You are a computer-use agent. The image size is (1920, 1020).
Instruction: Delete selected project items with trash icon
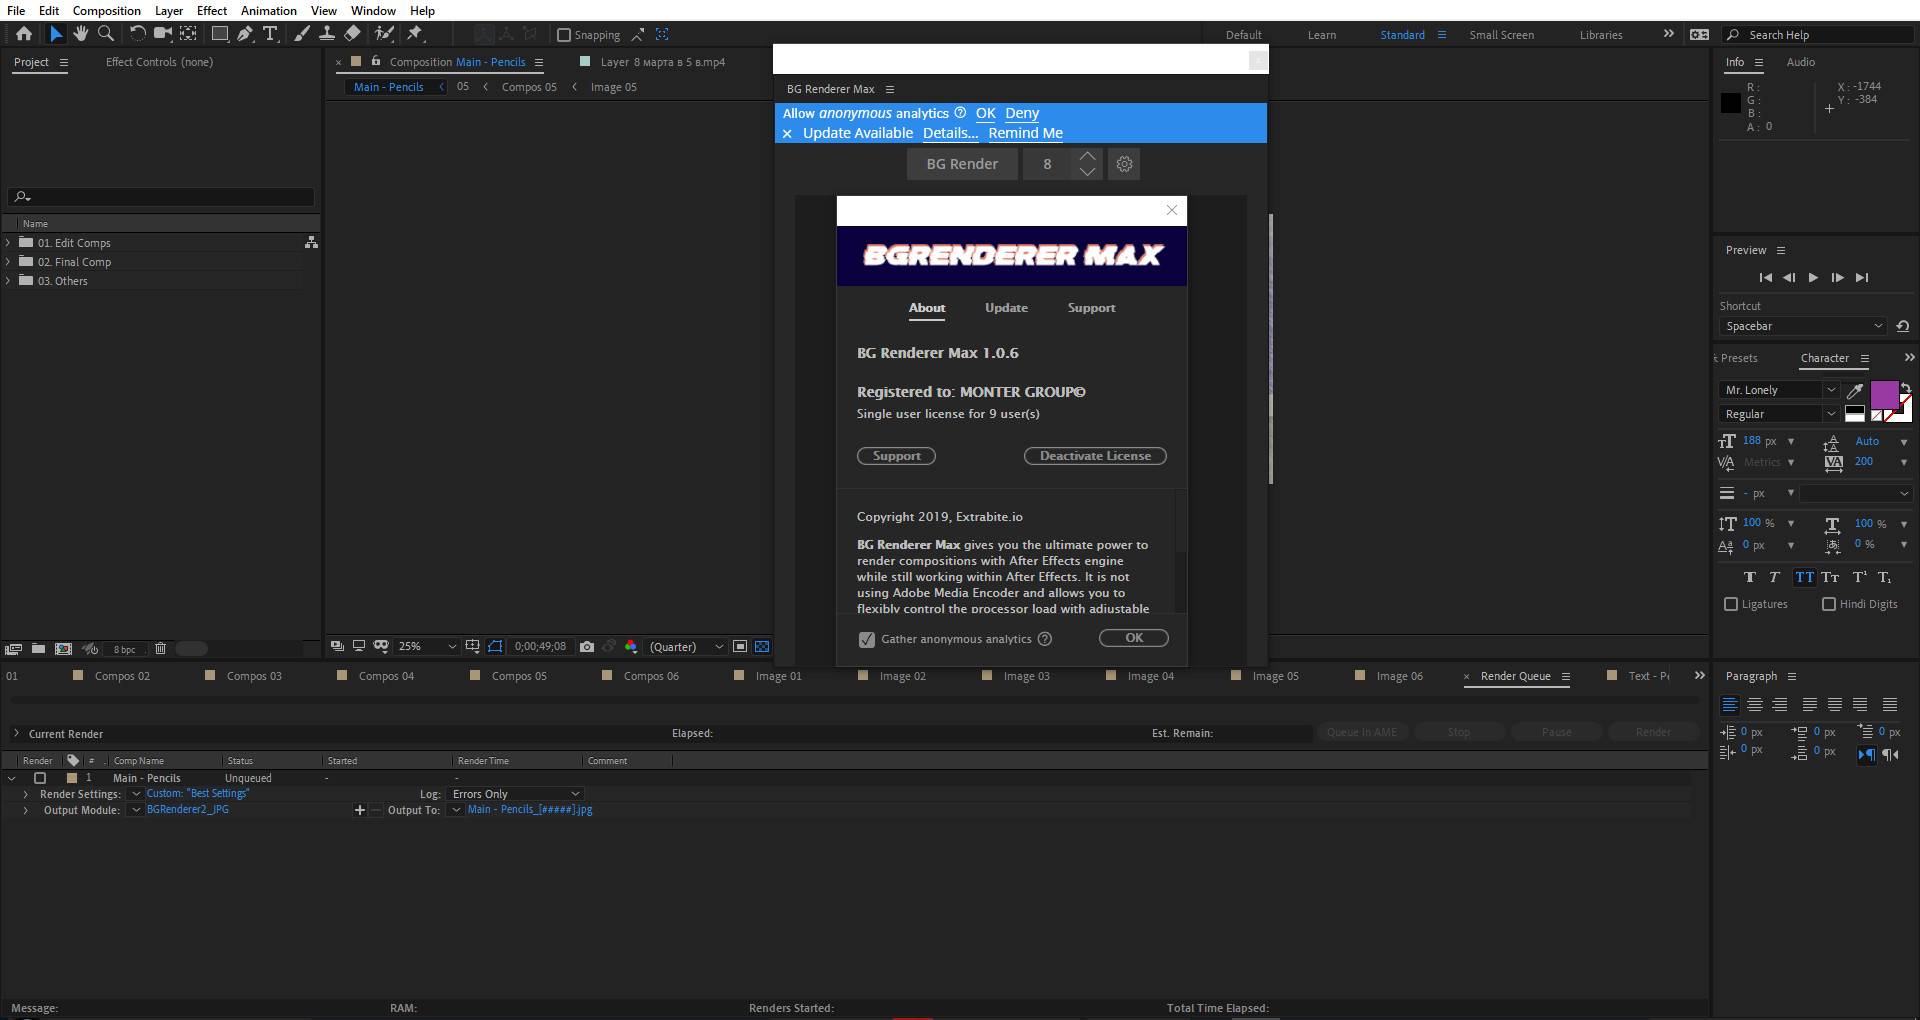160,649
